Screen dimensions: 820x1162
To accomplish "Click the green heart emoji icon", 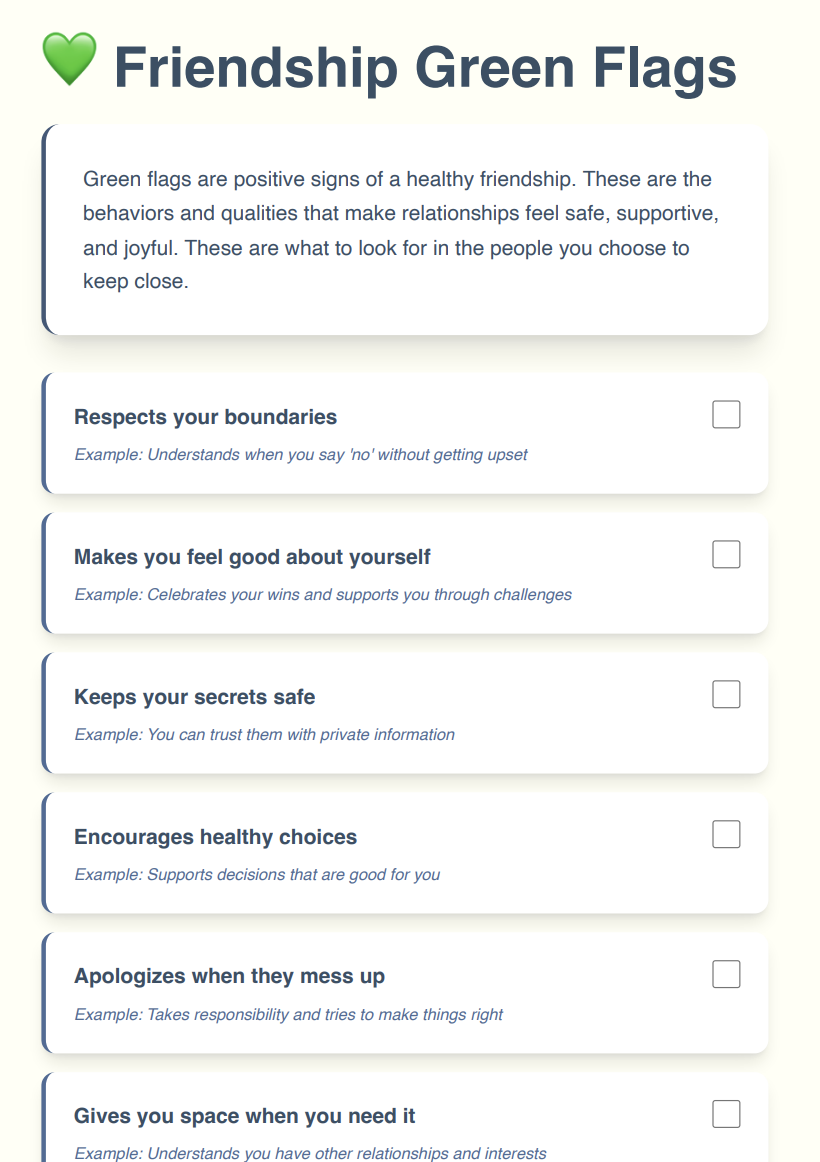I will point(69,60).
